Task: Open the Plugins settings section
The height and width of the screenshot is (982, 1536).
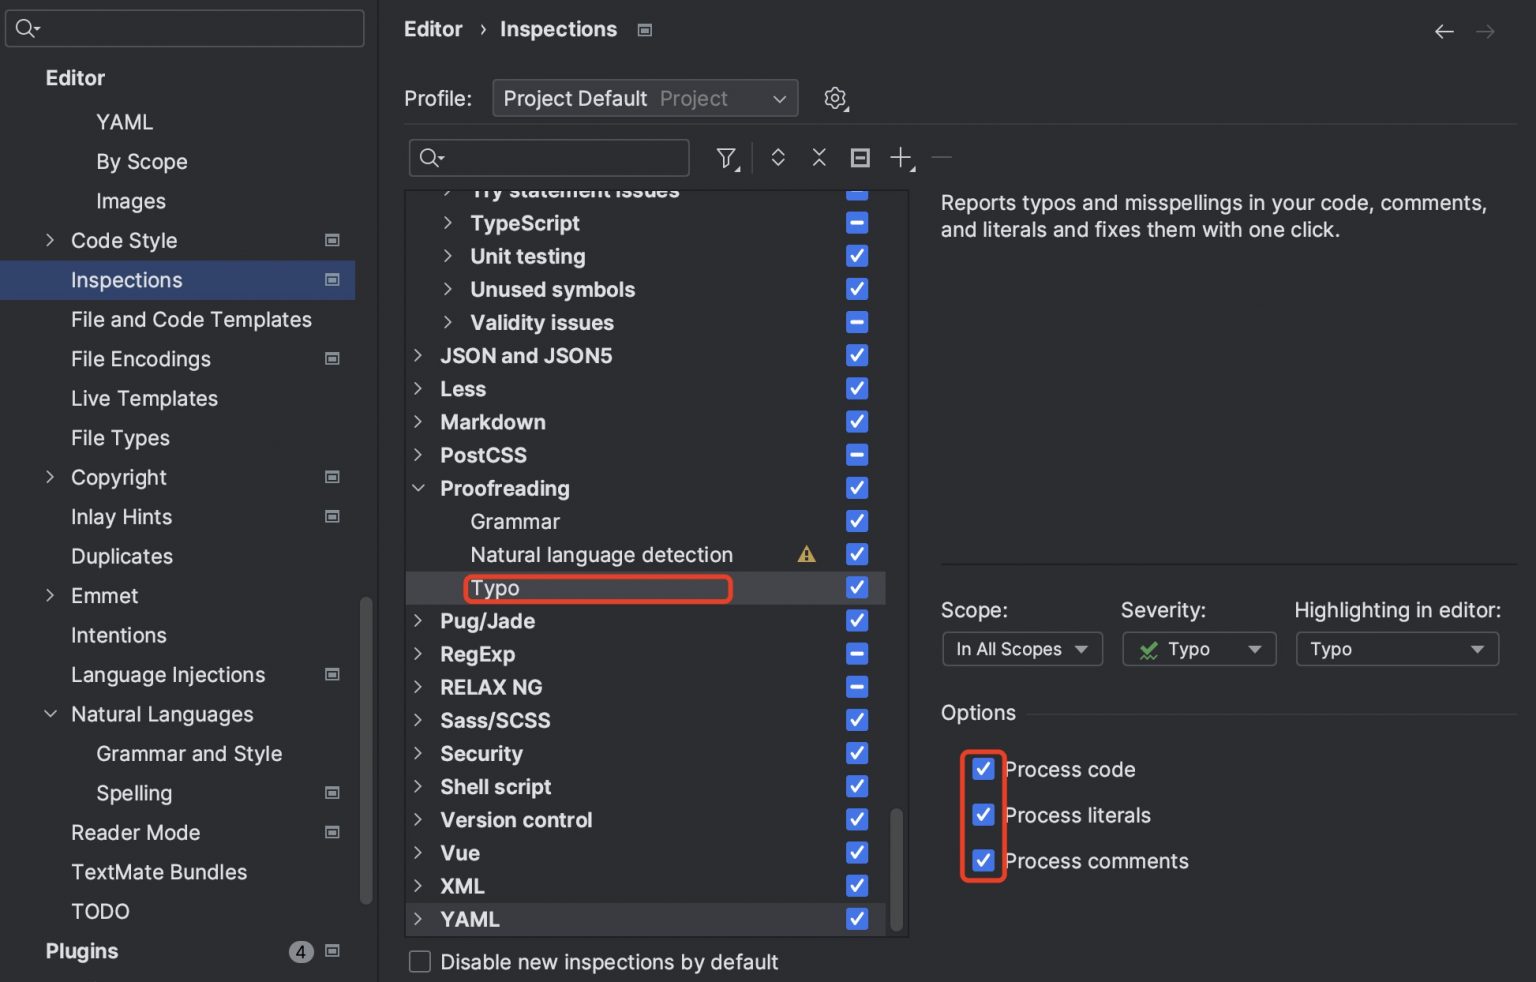Action: [x=82, y=951]
